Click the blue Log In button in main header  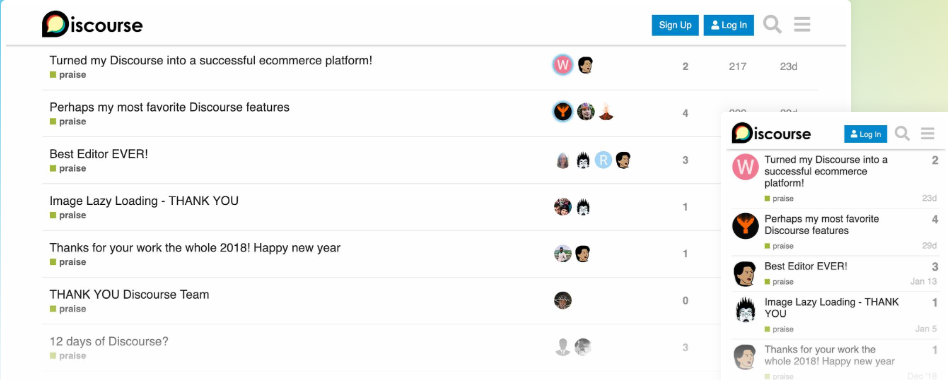click(729, 25)
